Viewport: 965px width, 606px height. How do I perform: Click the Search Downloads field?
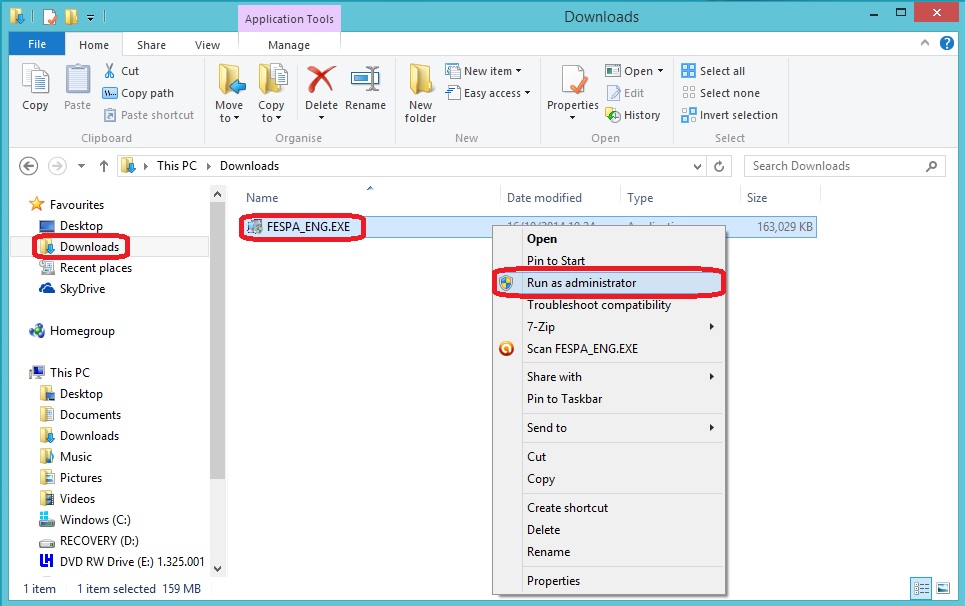pos(844,166)
